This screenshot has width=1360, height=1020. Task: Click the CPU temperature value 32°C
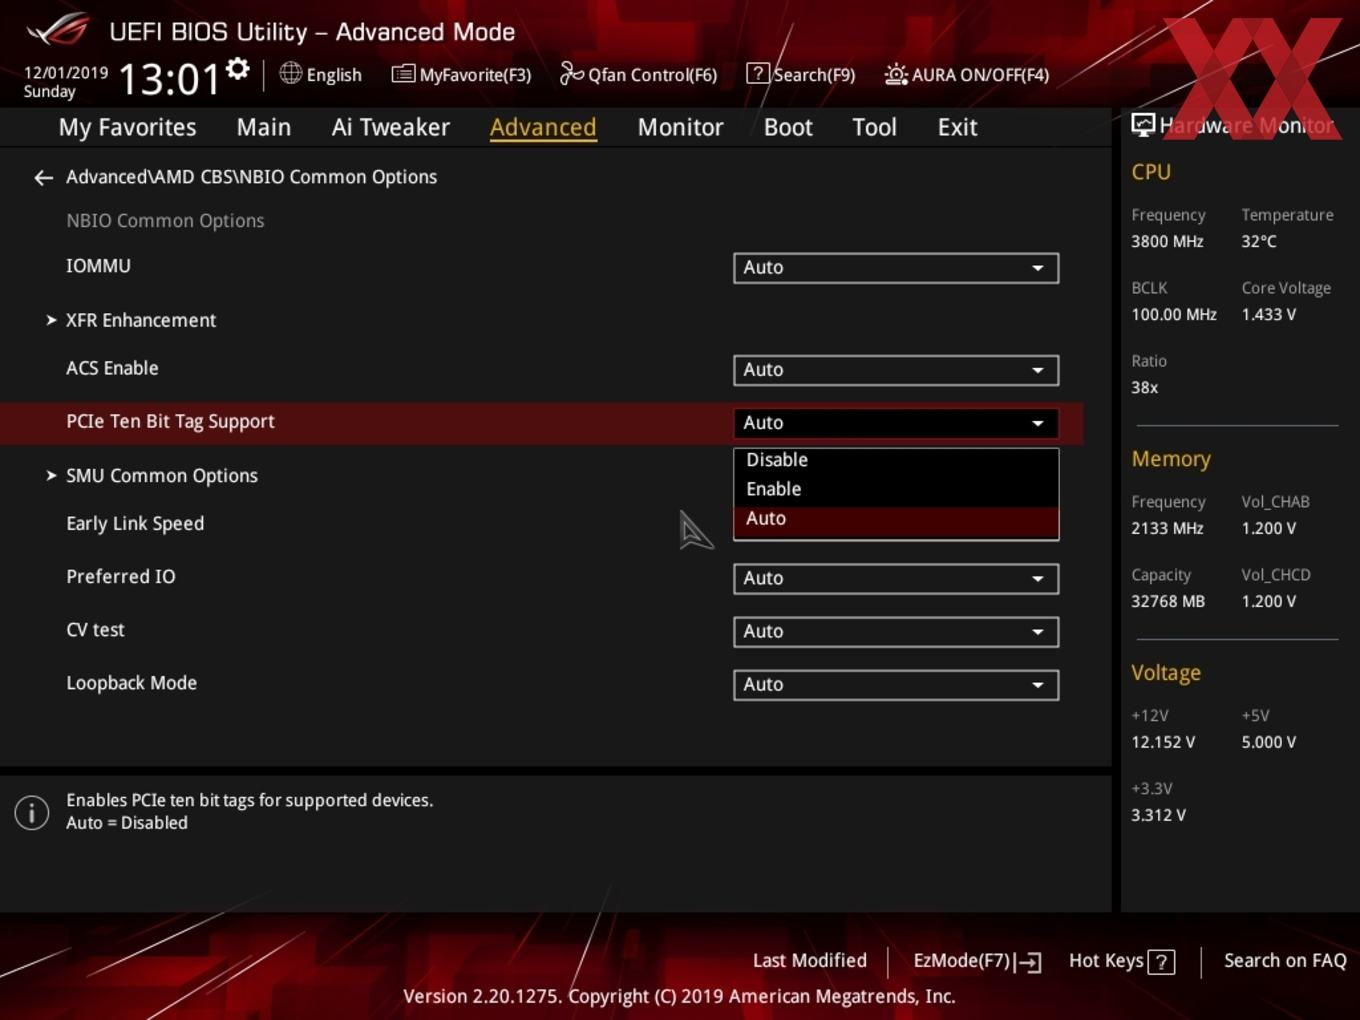(1259, 242)
